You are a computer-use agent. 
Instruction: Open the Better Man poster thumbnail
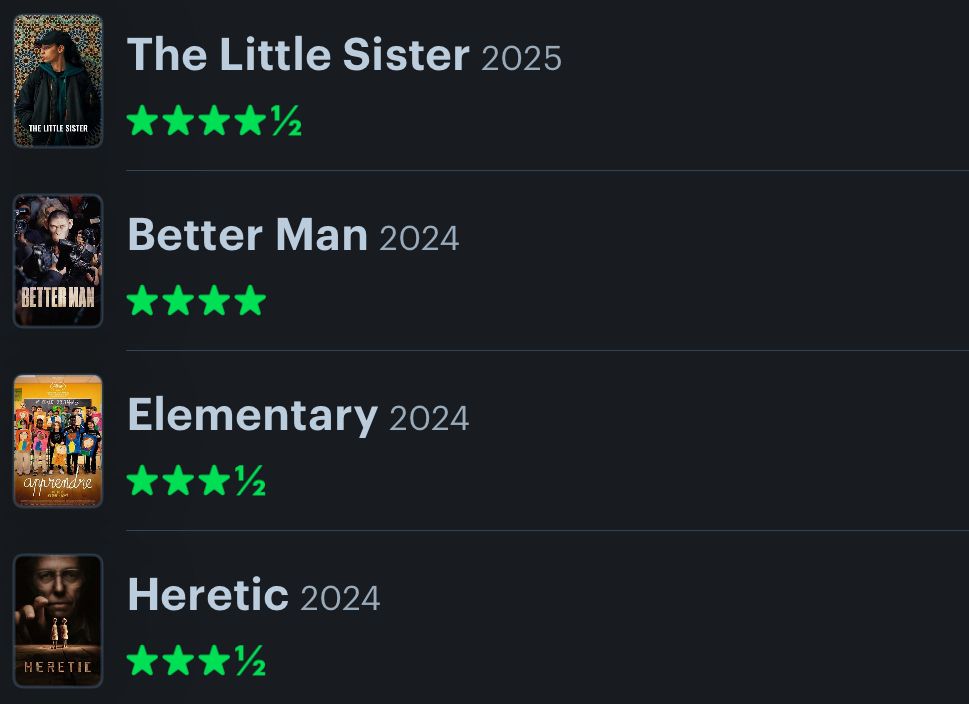58,261
